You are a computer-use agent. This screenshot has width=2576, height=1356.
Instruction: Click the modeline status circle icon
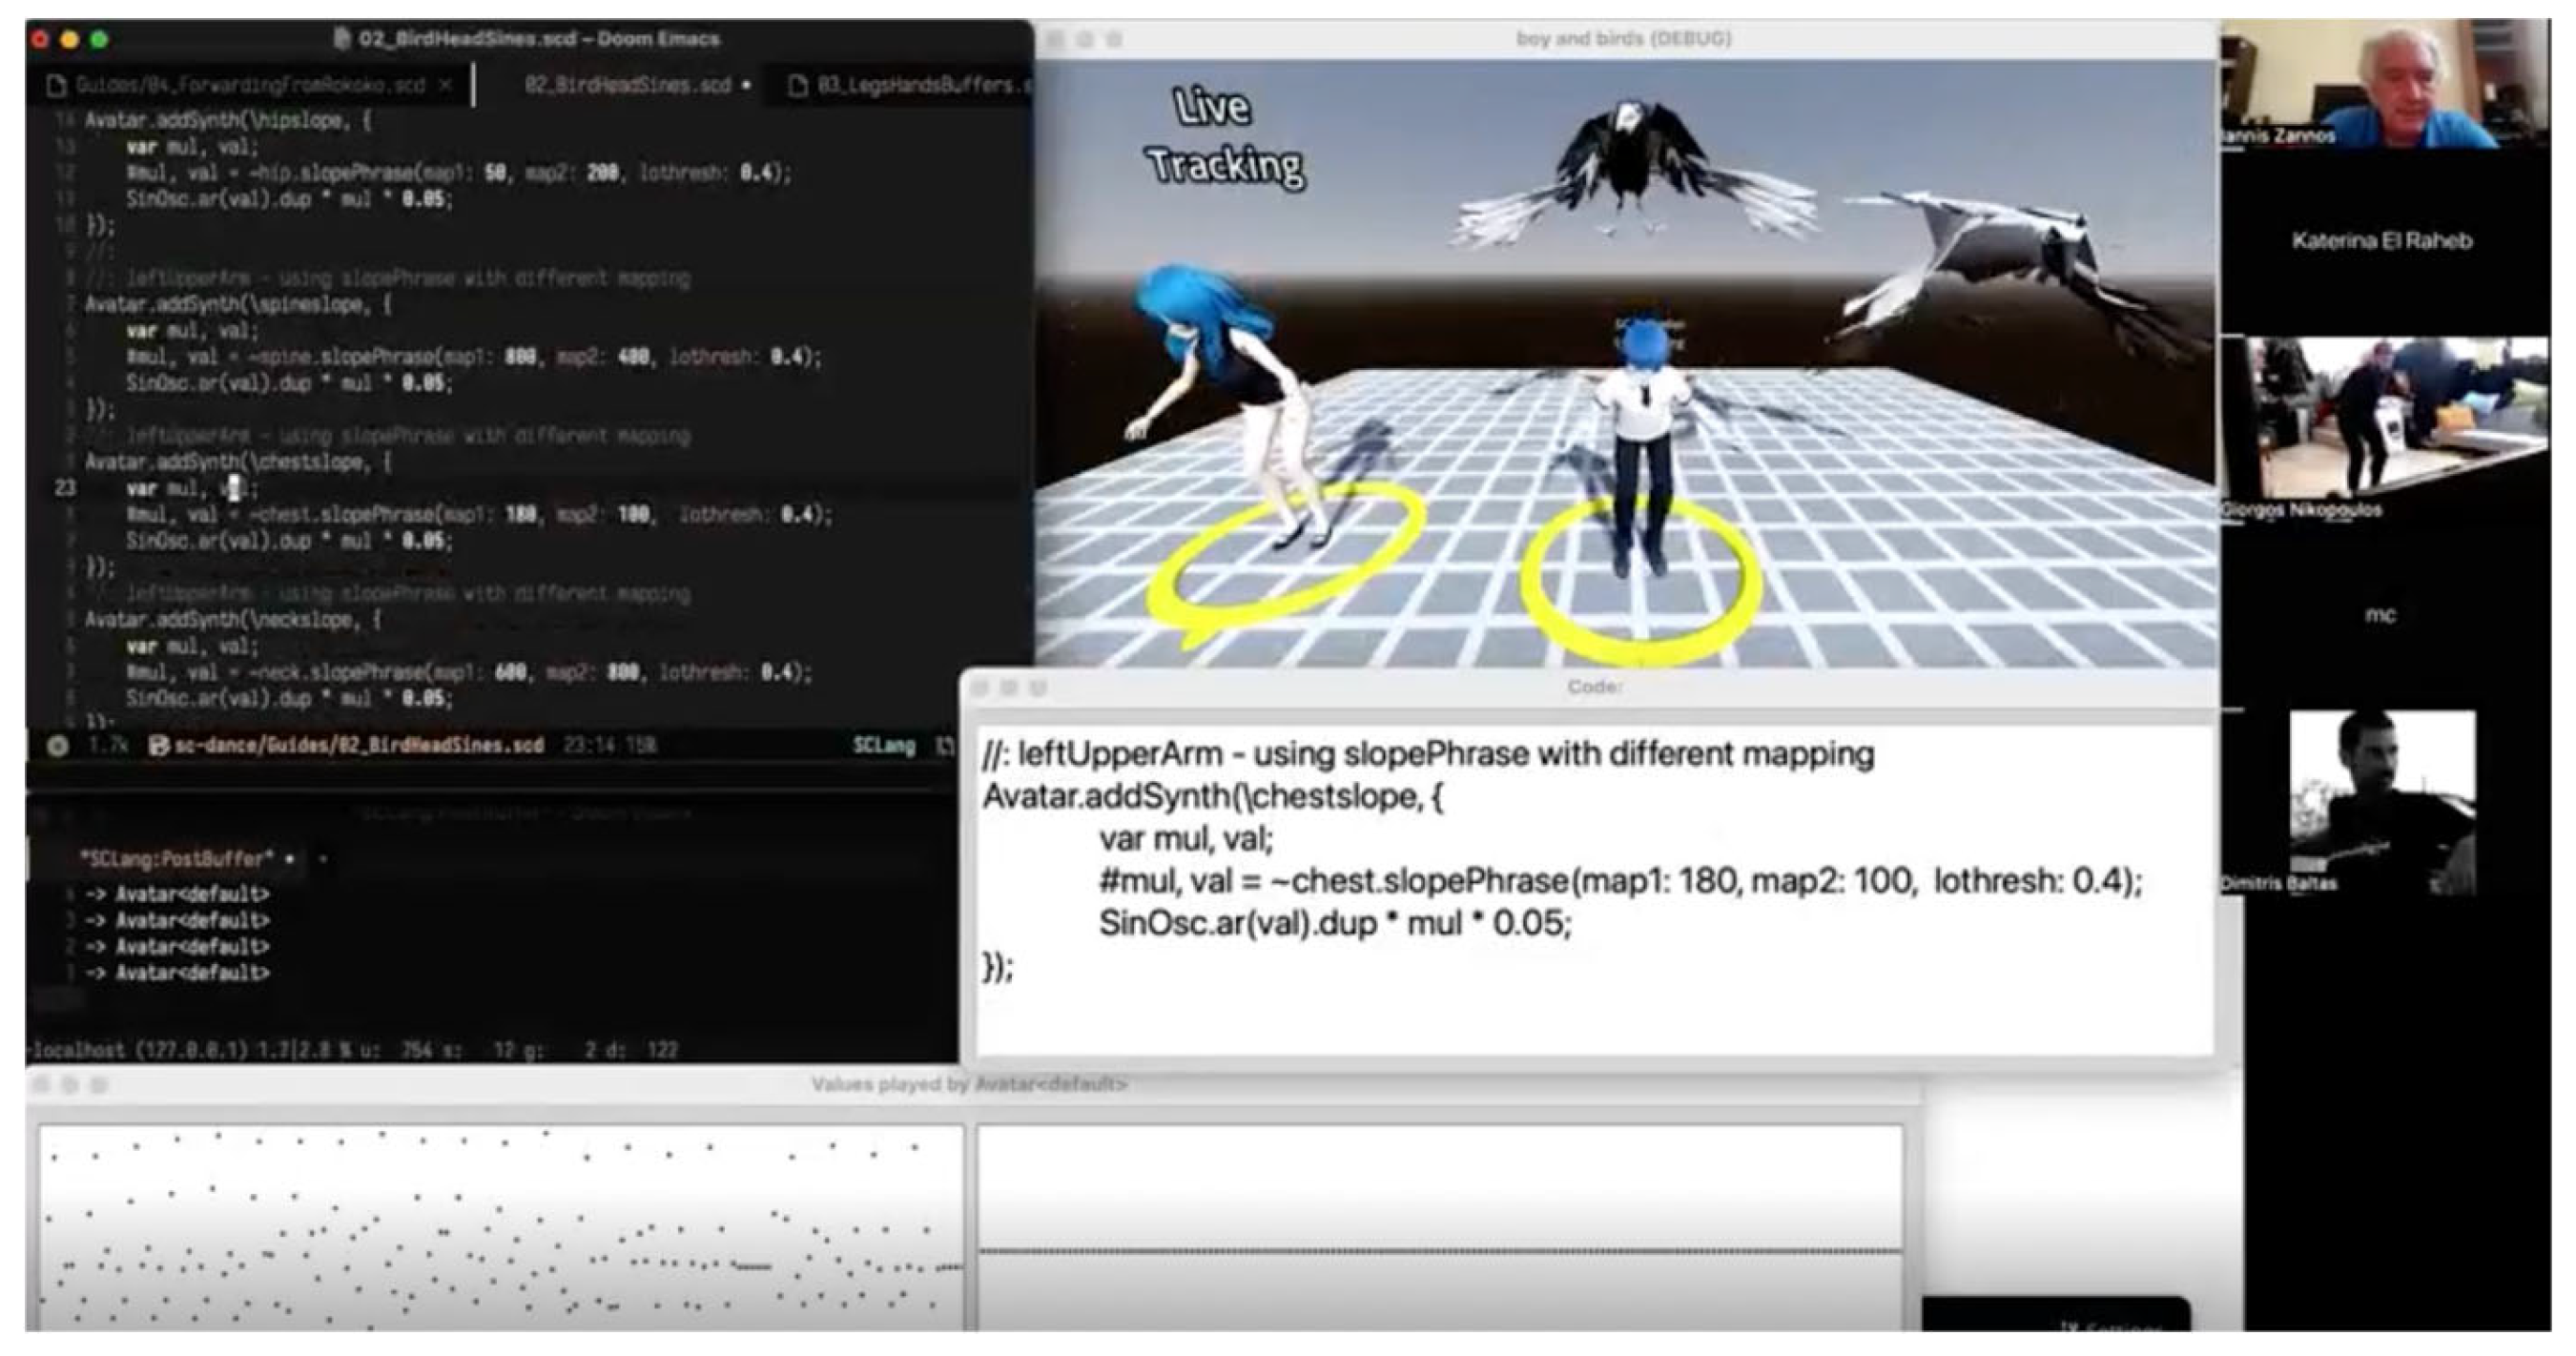coord(58,746)
